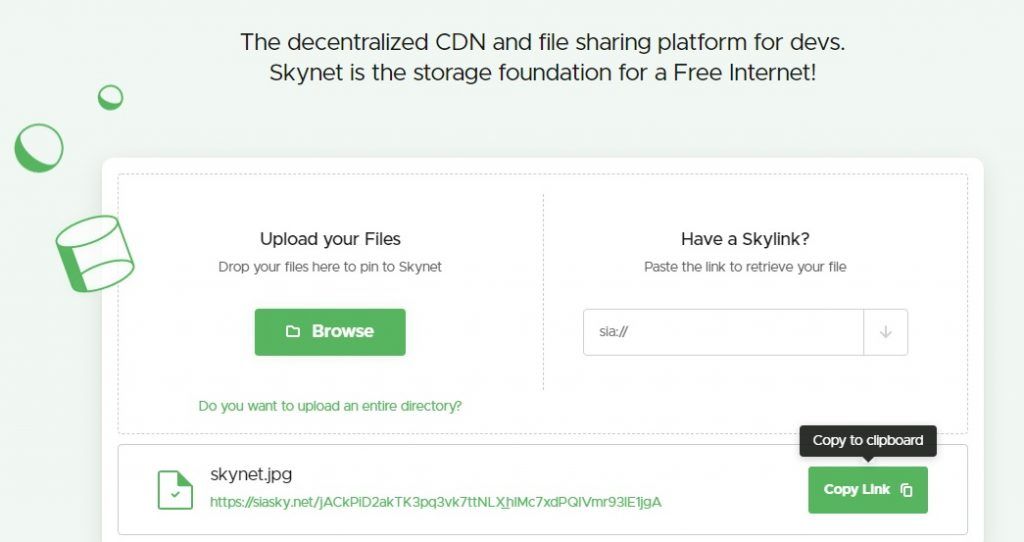Click the Paste the link instruction text
This screenshot has width=1024, height=542.
point(745,267)
